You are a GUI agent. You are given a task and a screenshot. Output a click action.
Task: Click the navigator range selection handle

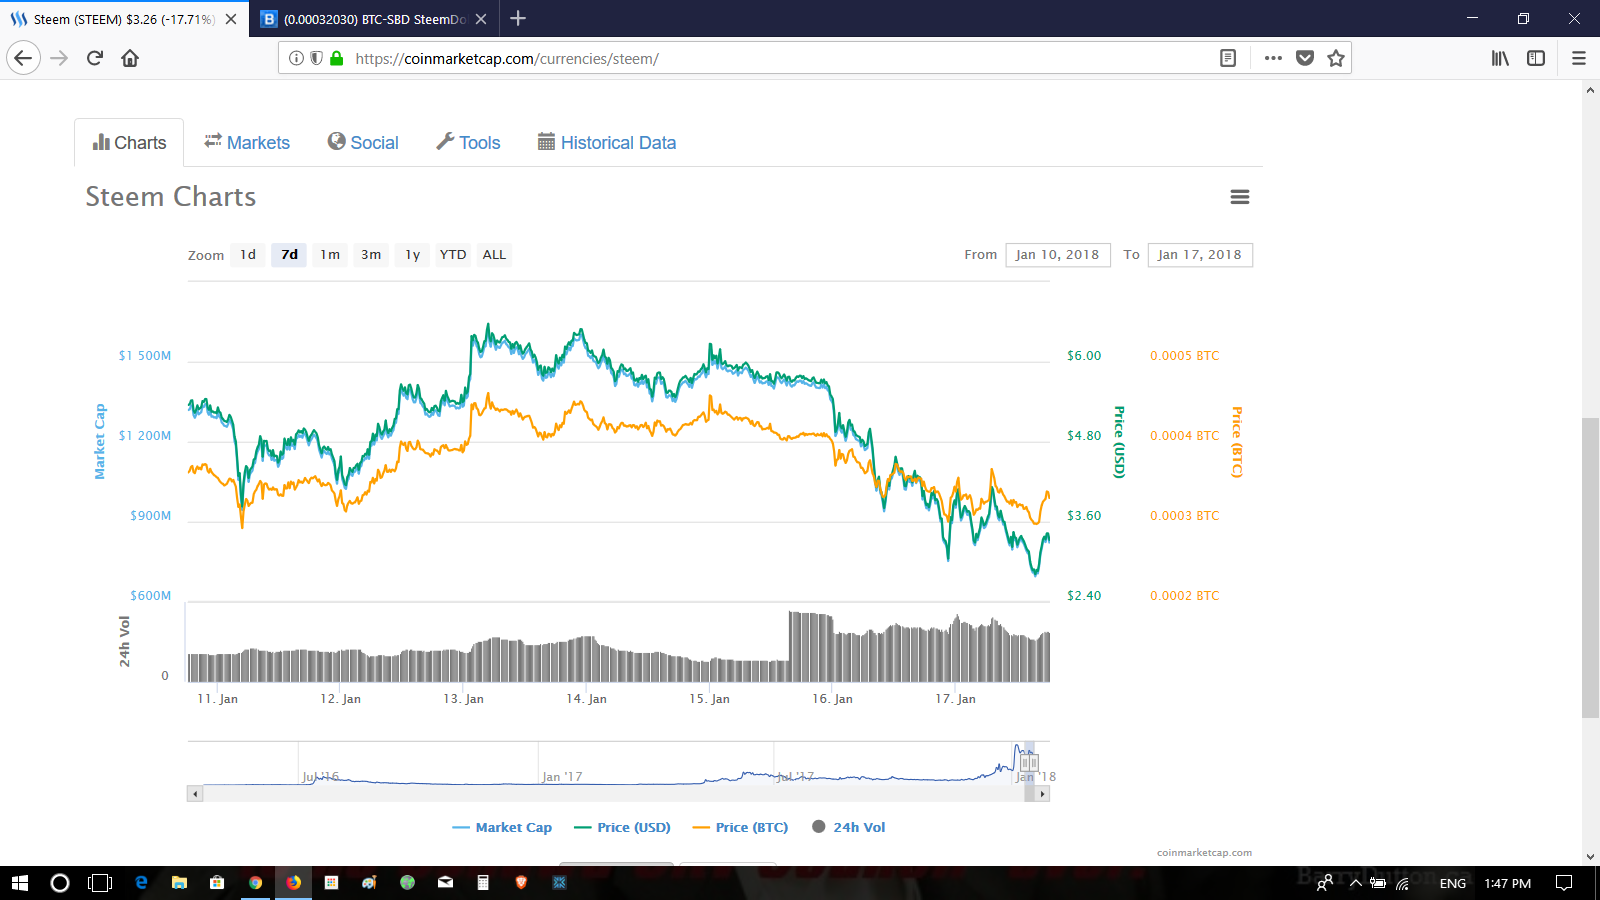(x=1029, y=763)
